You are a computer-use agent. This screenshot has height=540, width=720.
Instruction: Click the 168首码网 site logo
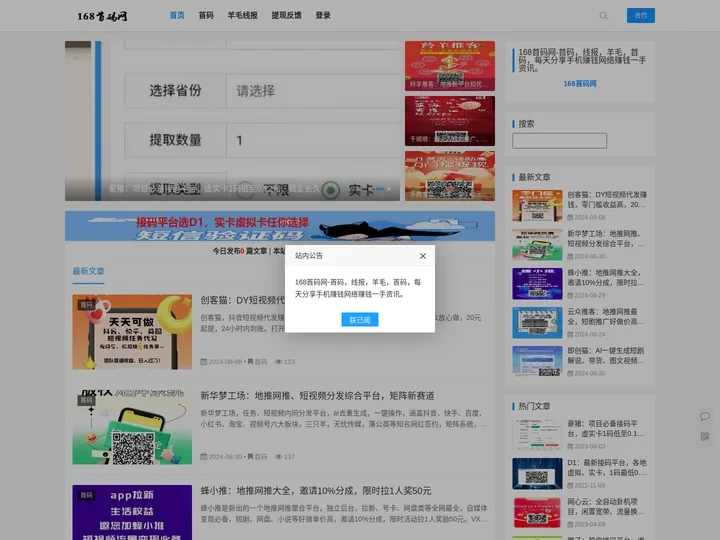102,16
